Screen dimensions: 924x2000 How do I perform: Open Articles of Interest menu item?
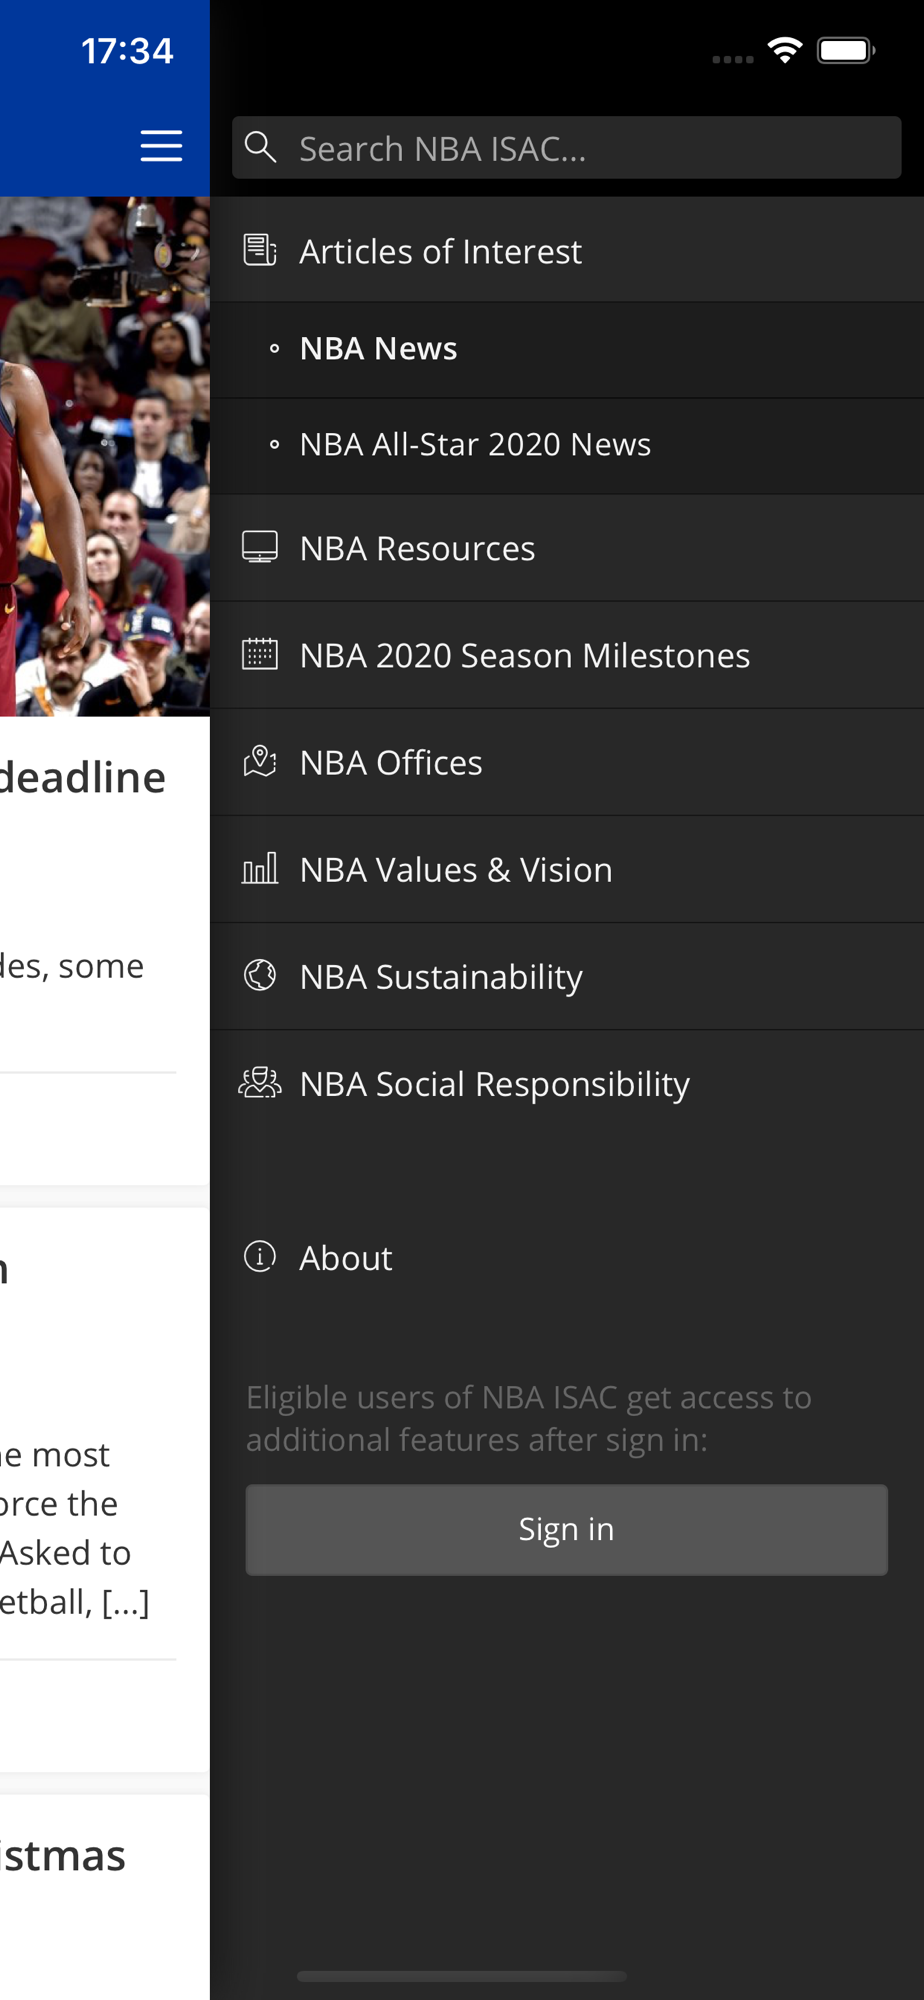[x=567, y=250]
